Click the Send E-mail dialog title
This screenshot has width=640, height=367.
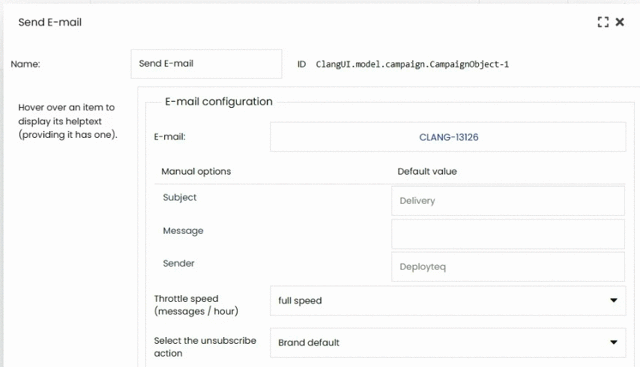coord(50,22)
